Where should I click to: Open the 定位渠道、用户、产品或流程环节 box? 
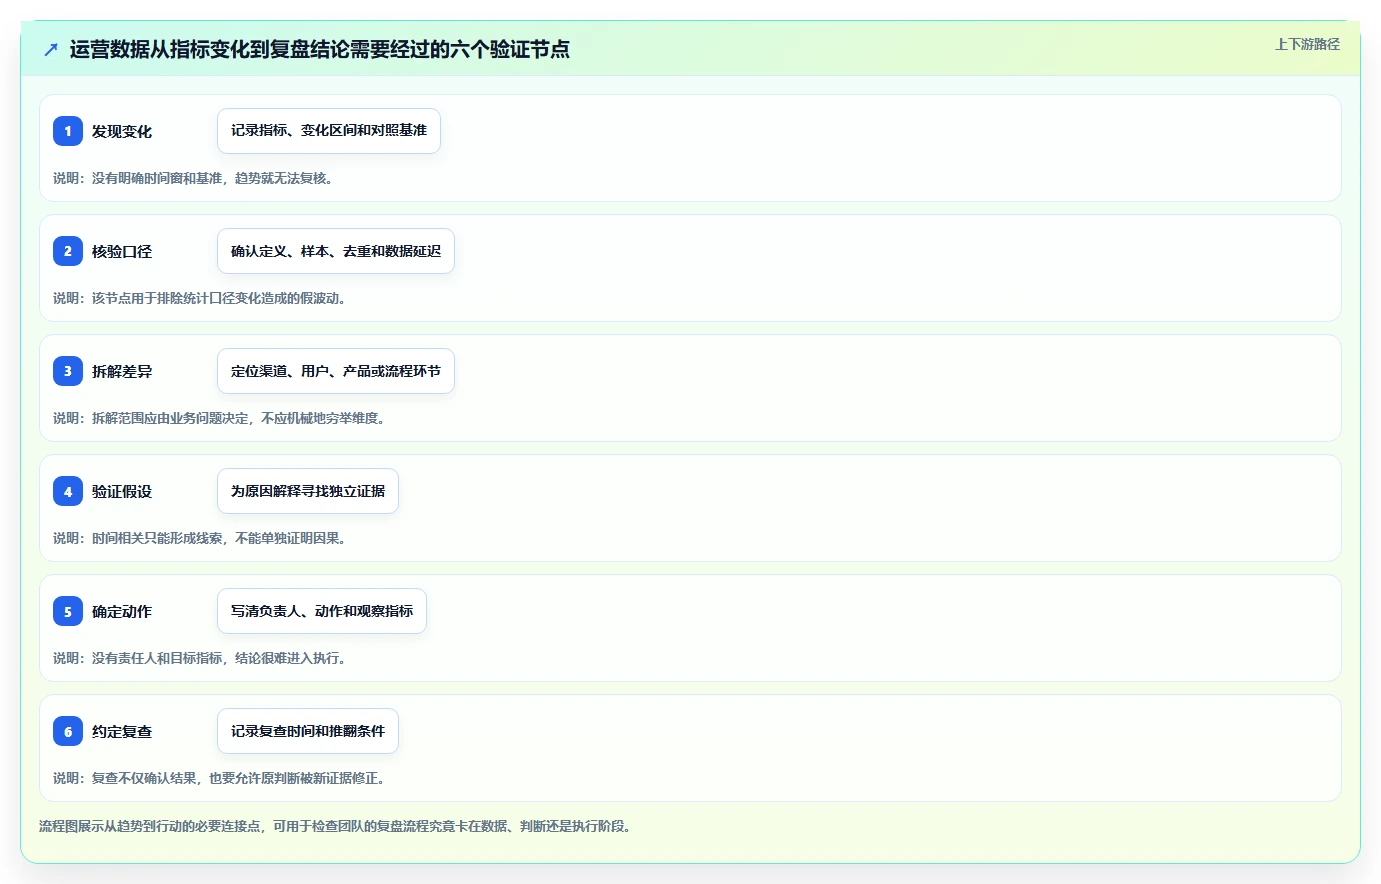coord(336,371)
